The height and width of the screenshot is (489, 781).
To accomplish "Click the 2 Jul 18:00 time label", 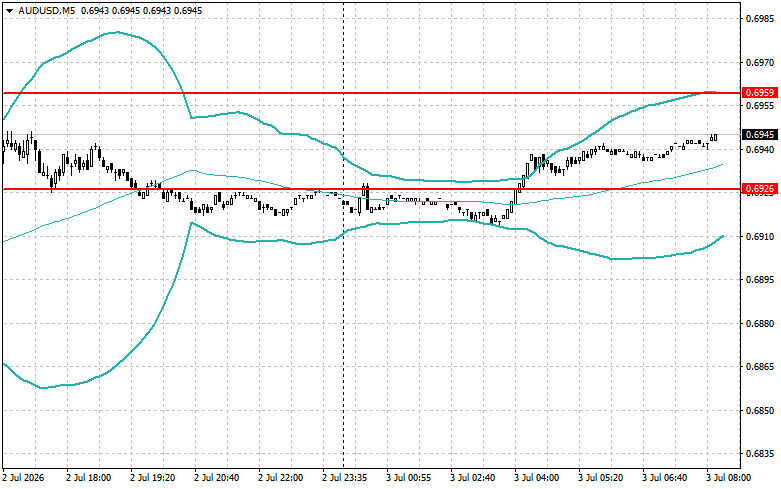I will [x=89, y=478].
